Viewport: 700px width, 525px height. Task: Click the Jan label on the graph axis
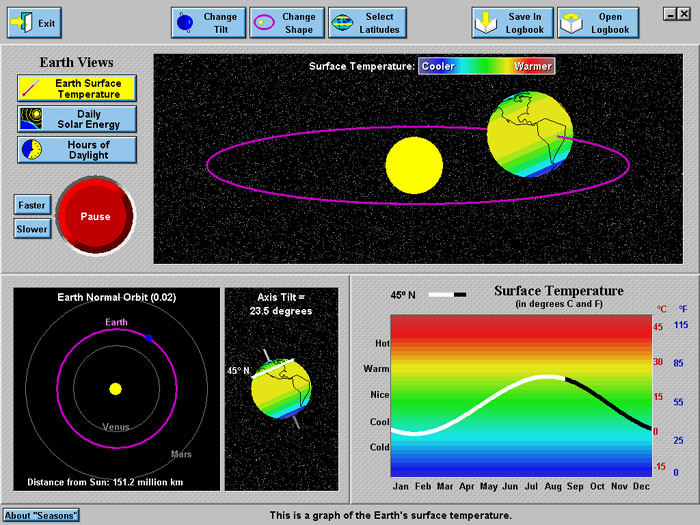[x=400, y=486]
